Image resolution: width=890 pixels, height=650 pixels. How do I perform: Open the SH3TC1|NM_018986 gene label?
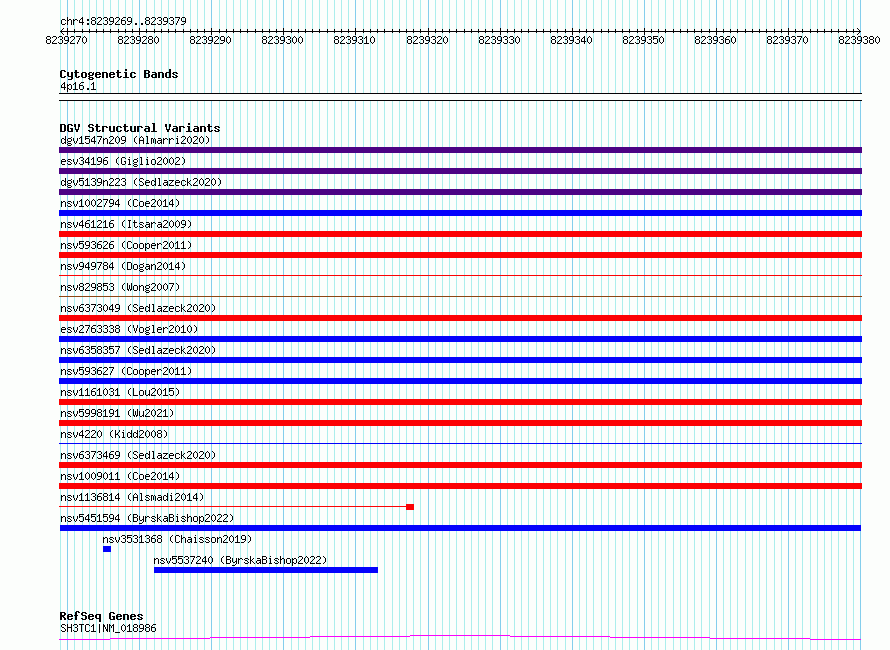pyautogui.click(x=108, y=628)
